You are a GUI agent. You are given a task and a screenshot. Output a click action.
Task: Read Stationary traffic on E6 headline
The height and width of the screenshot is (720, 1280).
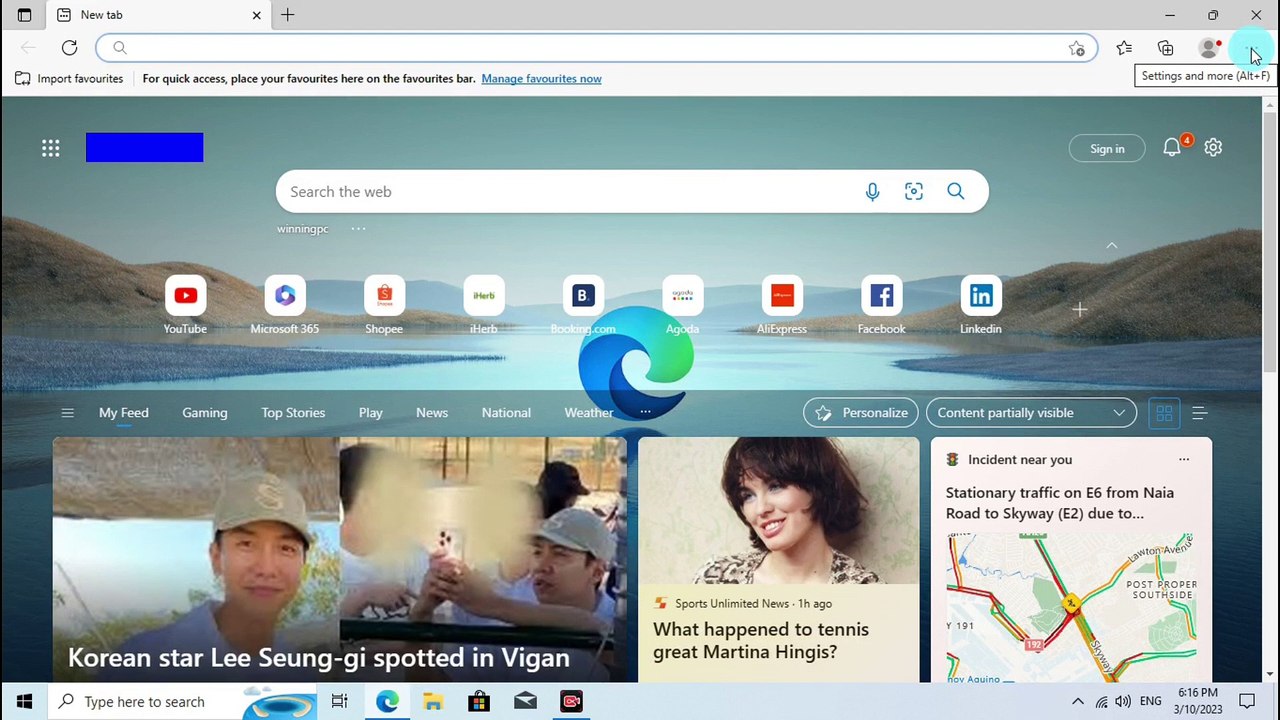pos(1060,503)
